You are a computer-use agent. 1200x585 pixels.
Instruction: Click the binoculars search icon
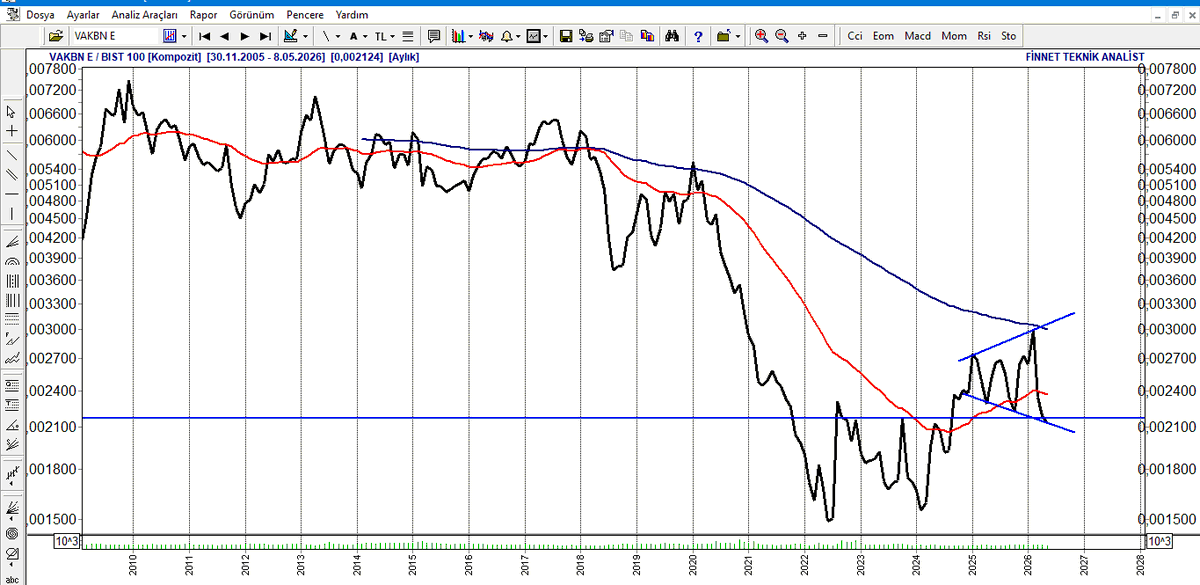(672, 36)
